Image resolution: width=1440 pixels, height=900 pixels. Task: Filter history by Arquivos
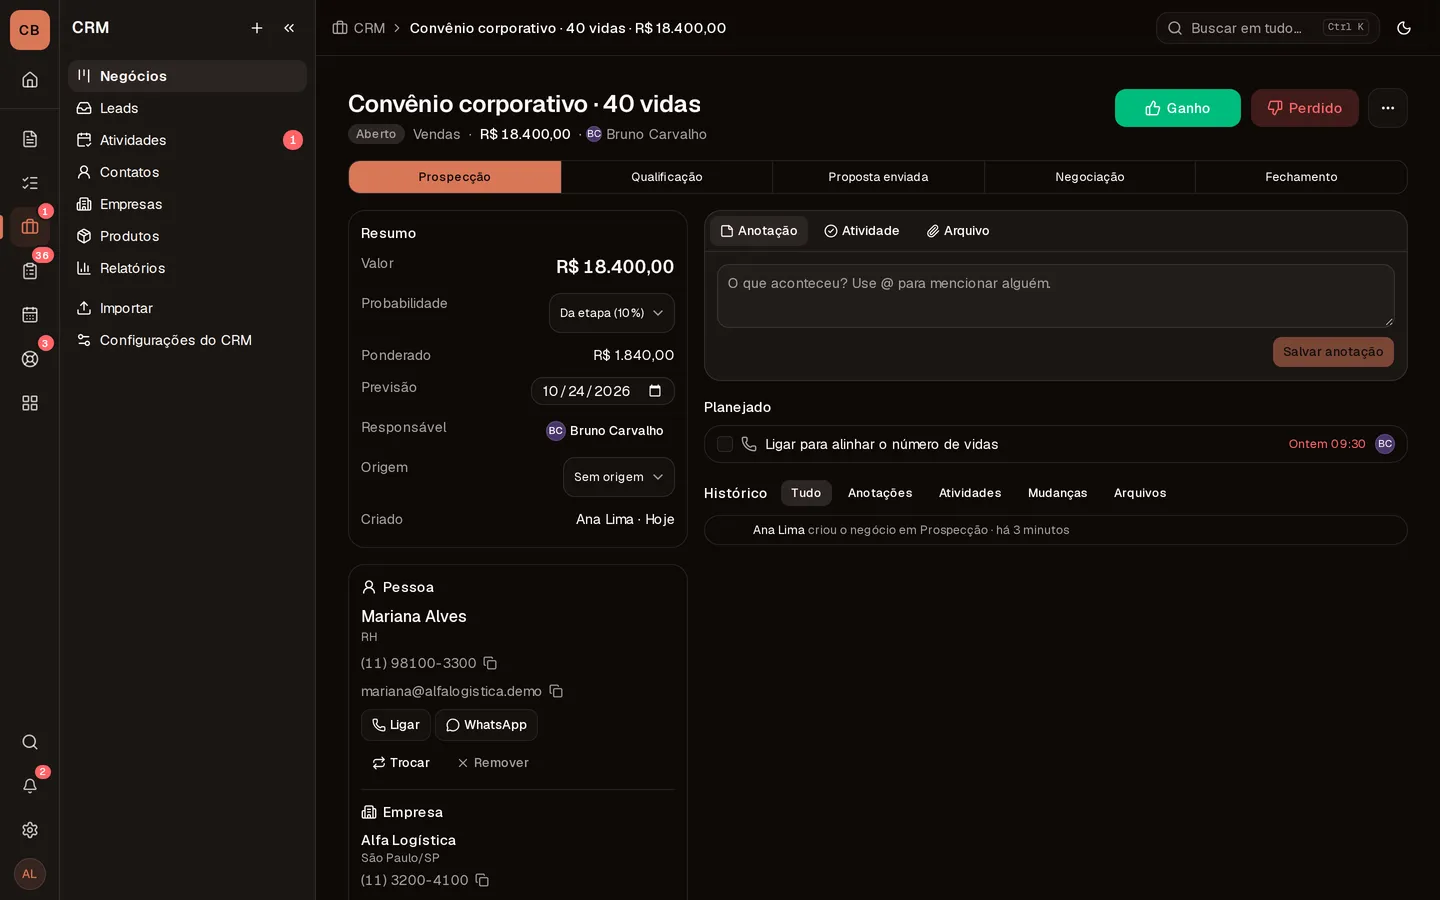pyautogui.click(x=1140, y=493)
